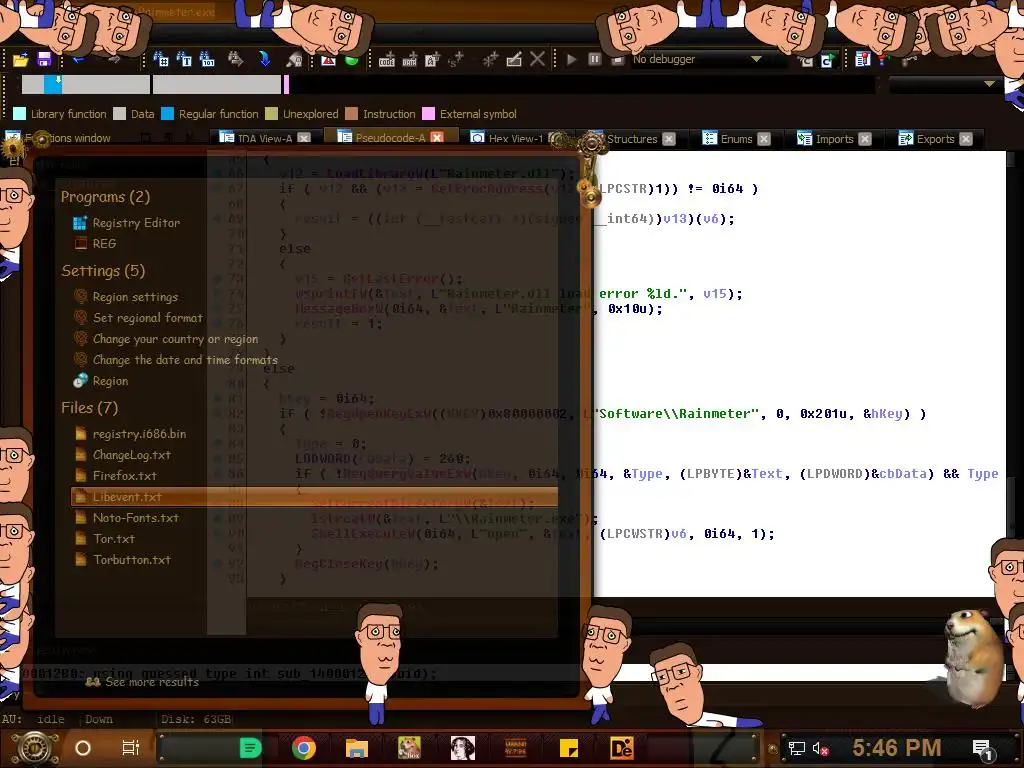Open the highlighted Libevent.txt file result

coord(314,497)
